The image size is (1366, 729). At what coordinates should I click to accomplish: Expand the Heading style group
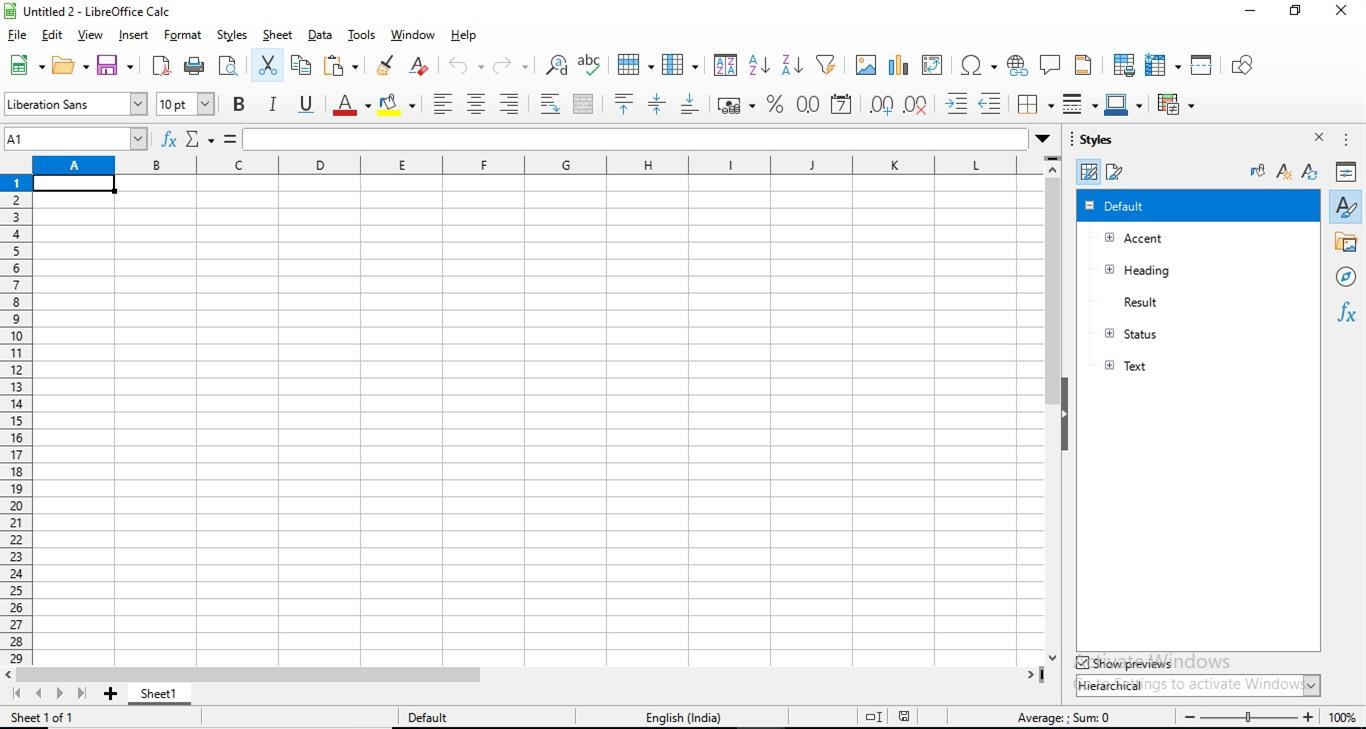1109,270
